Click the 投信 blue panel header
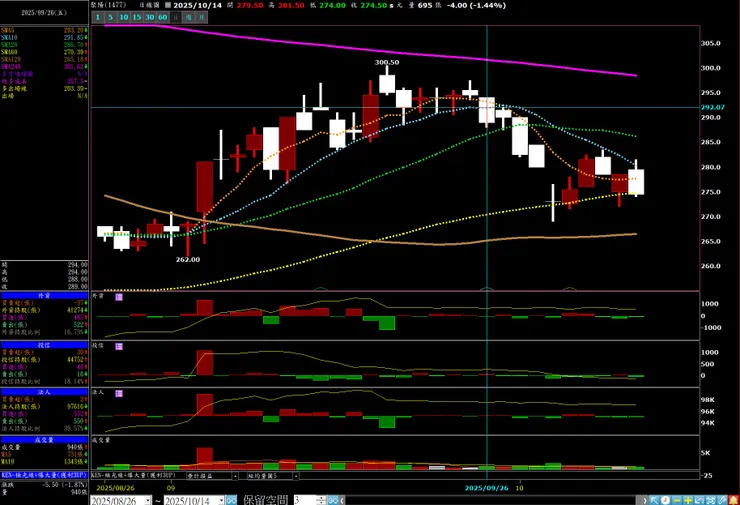Image resolution: width=740 pixels, height=505 pixels. [44, 345]
